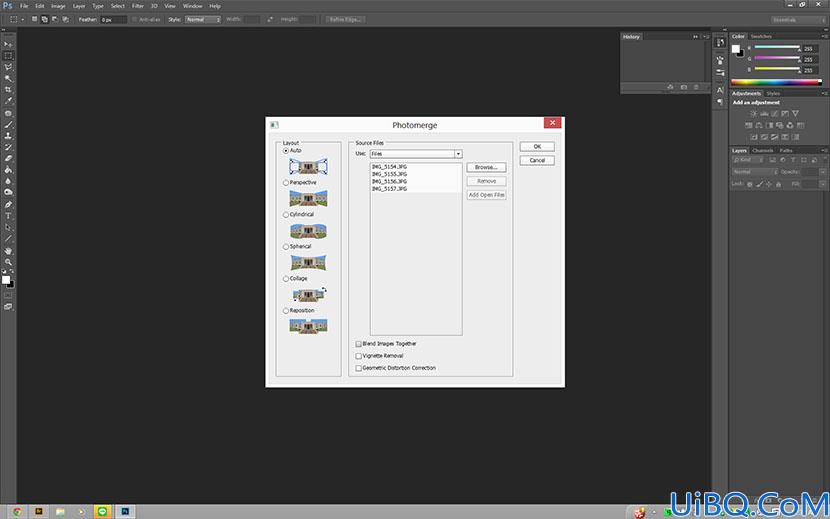Select the Crop tool
The width and height of the screenshot is (830, 519).
click(8, 90)
